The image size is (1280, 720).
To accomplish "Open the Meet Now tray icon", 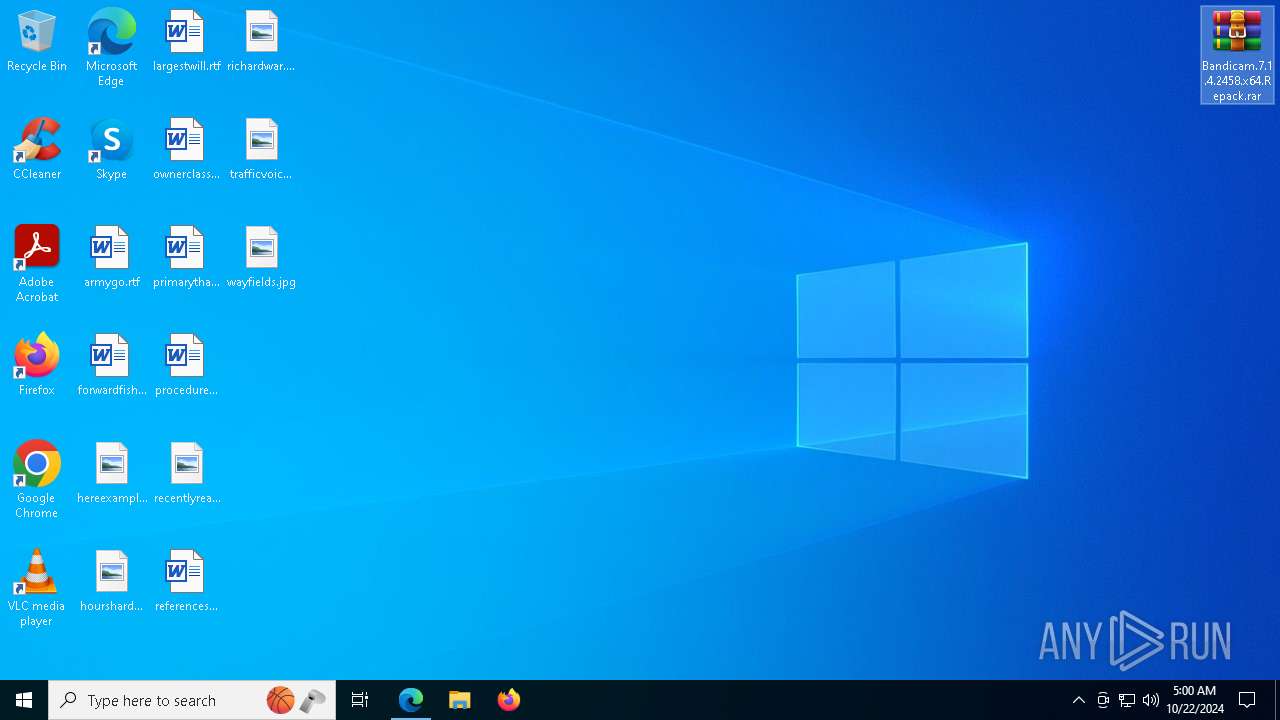I will tap(1103, 700).
